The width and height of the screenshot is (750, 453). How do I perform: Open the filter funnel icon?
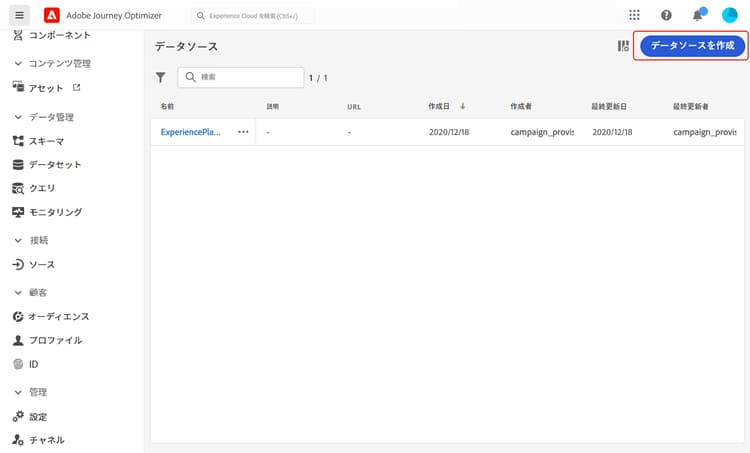click(x=161, y=77)
